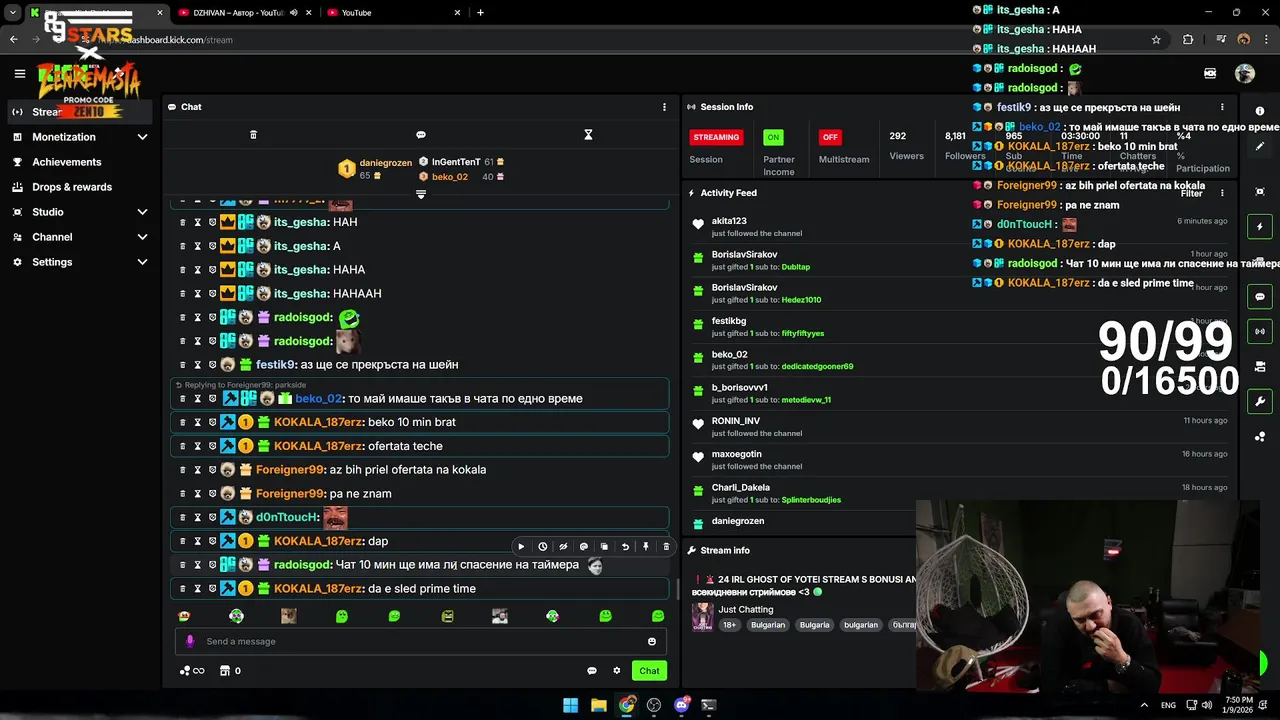Screen dimensions: 1280x720
Task: Toggle the Multistream OFF badge
Action: 830,137
